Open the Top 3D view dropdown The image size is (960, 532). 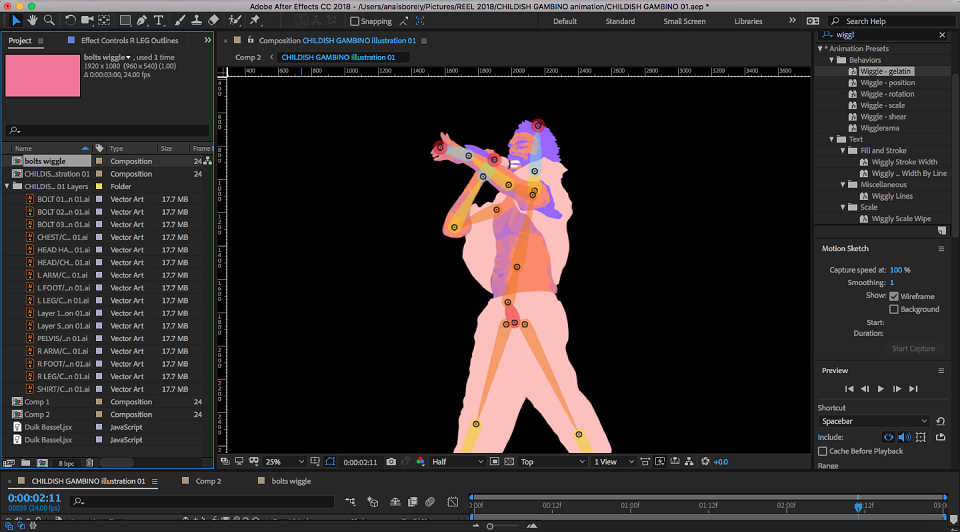[553, 462]
